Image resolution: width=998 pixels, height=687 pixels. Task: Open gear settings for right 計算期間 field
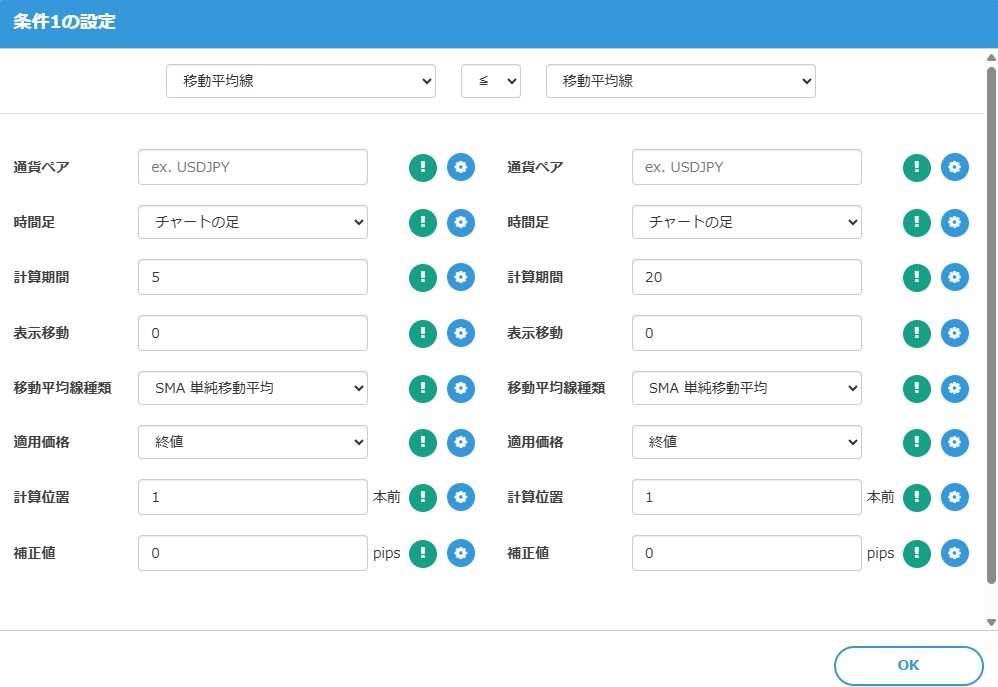tap(955, 277)
